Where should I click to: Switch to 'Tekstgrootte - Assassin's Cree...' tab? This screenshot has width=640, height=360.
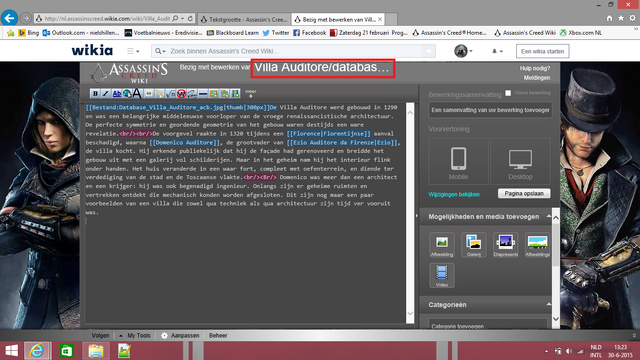tap(244, 19)
